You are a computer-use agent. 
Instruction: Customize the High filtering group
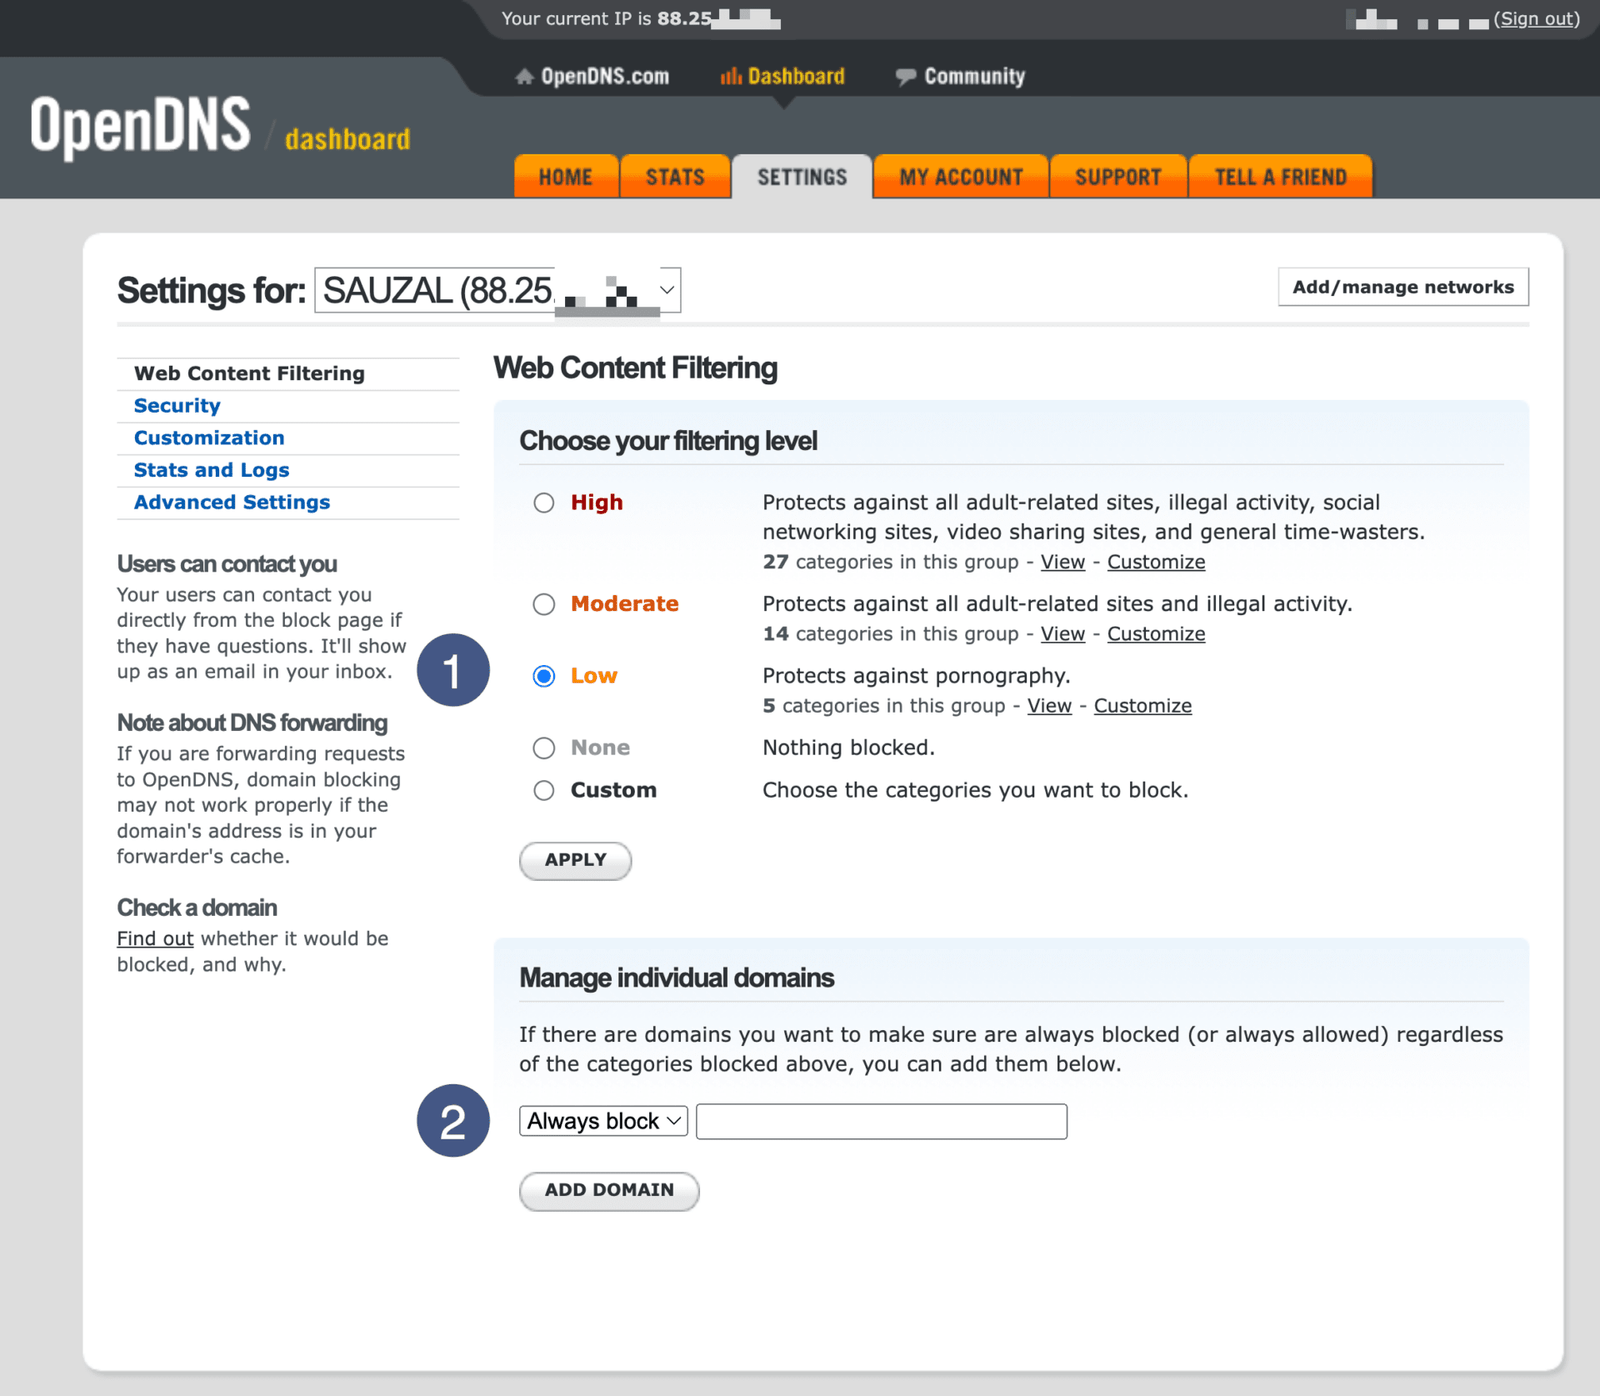[1156, 562]
